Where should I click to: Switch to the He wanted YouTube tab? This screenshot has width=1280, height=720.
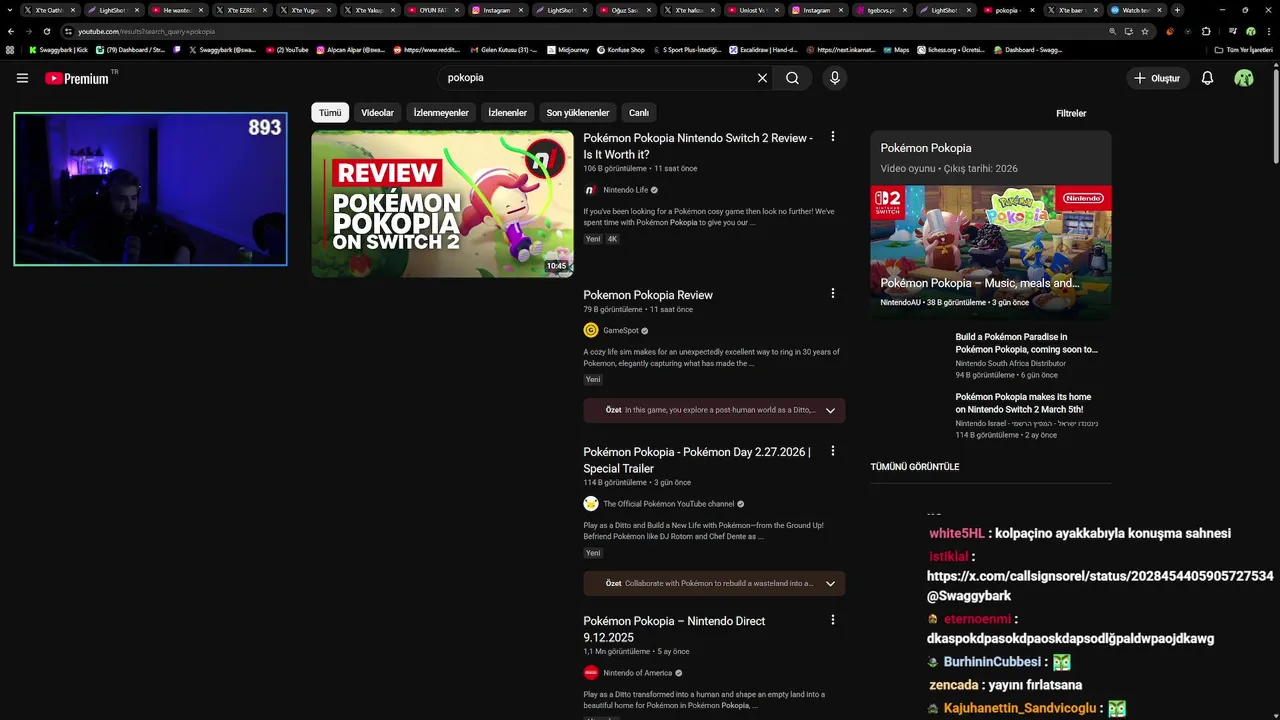click(178, 10)
